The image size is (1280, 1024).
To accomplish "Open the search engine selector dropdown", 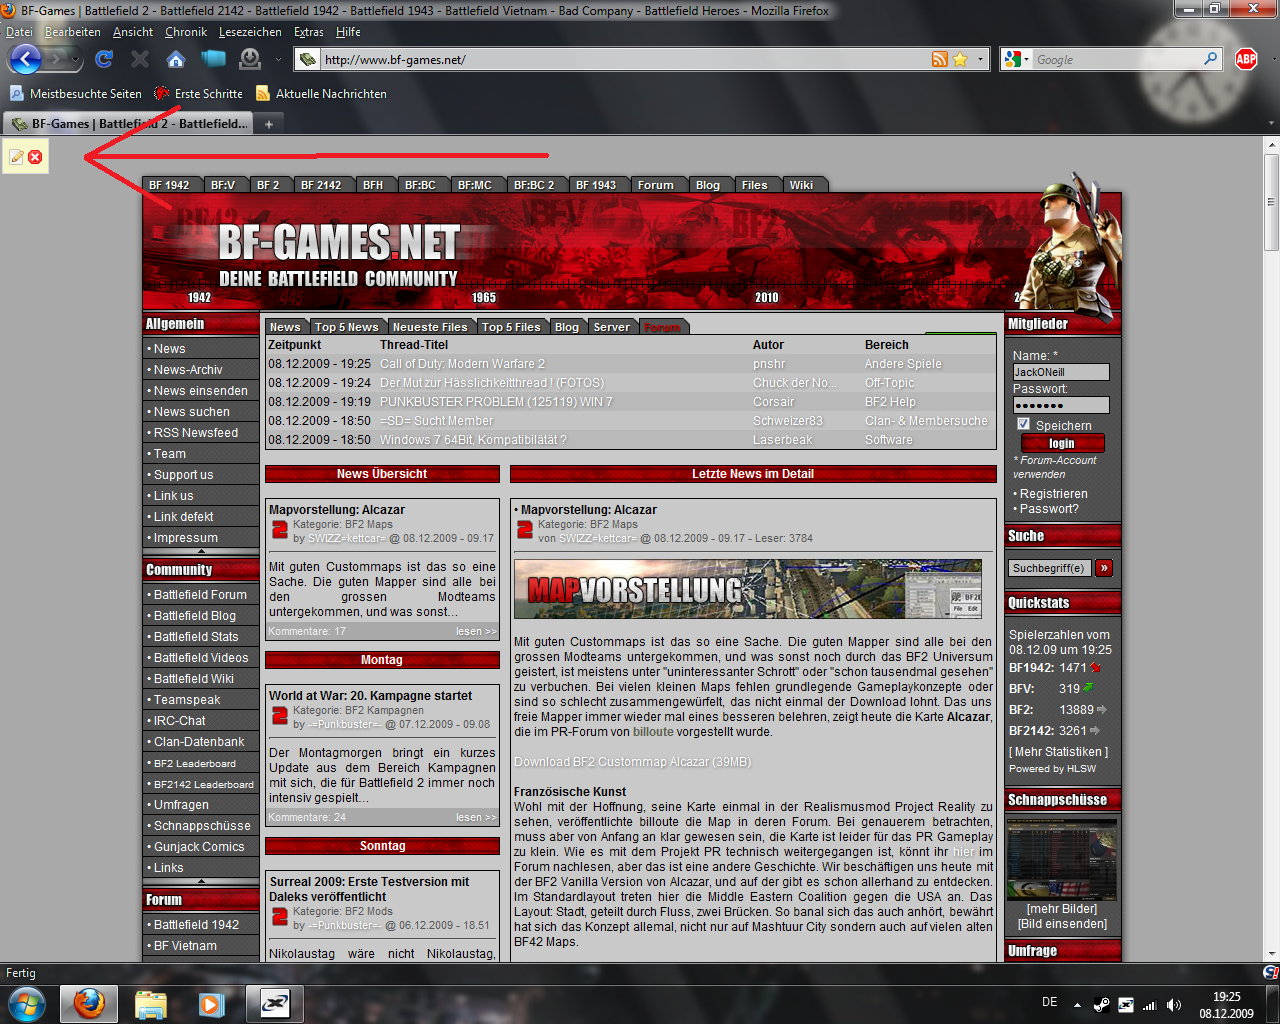I will (x=1026, y=60).
